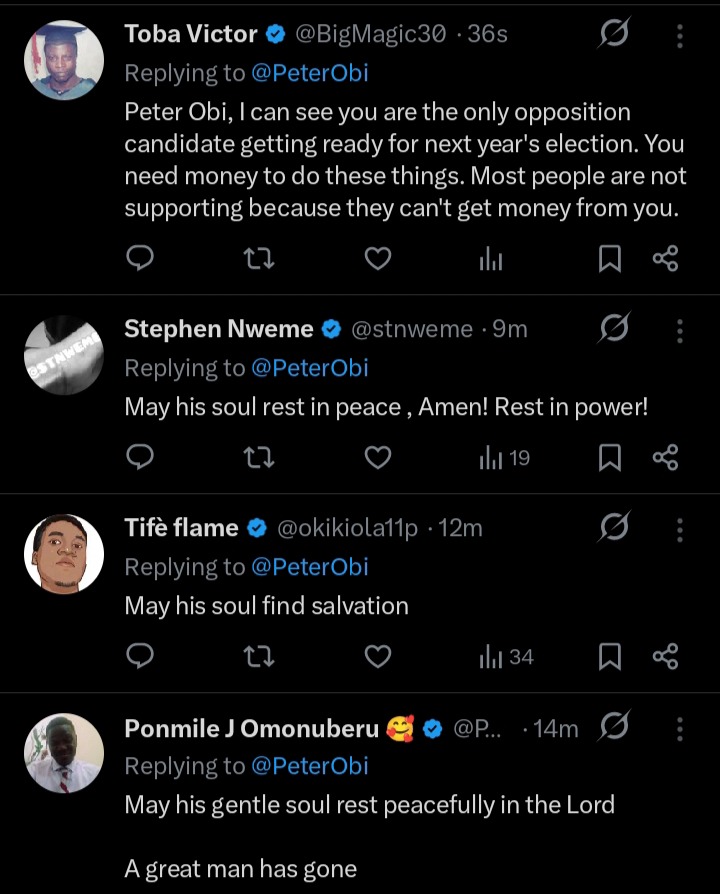Reply to Stephen Nweme's tweet
The image size is (720, 894).
(x=141, y=458)
